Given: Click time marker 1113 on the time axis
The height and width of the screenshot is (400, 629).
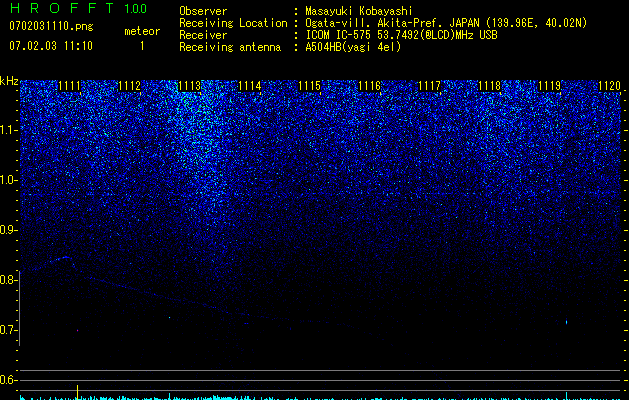Looking at the screenshot, I should click(x=189, y=86).
